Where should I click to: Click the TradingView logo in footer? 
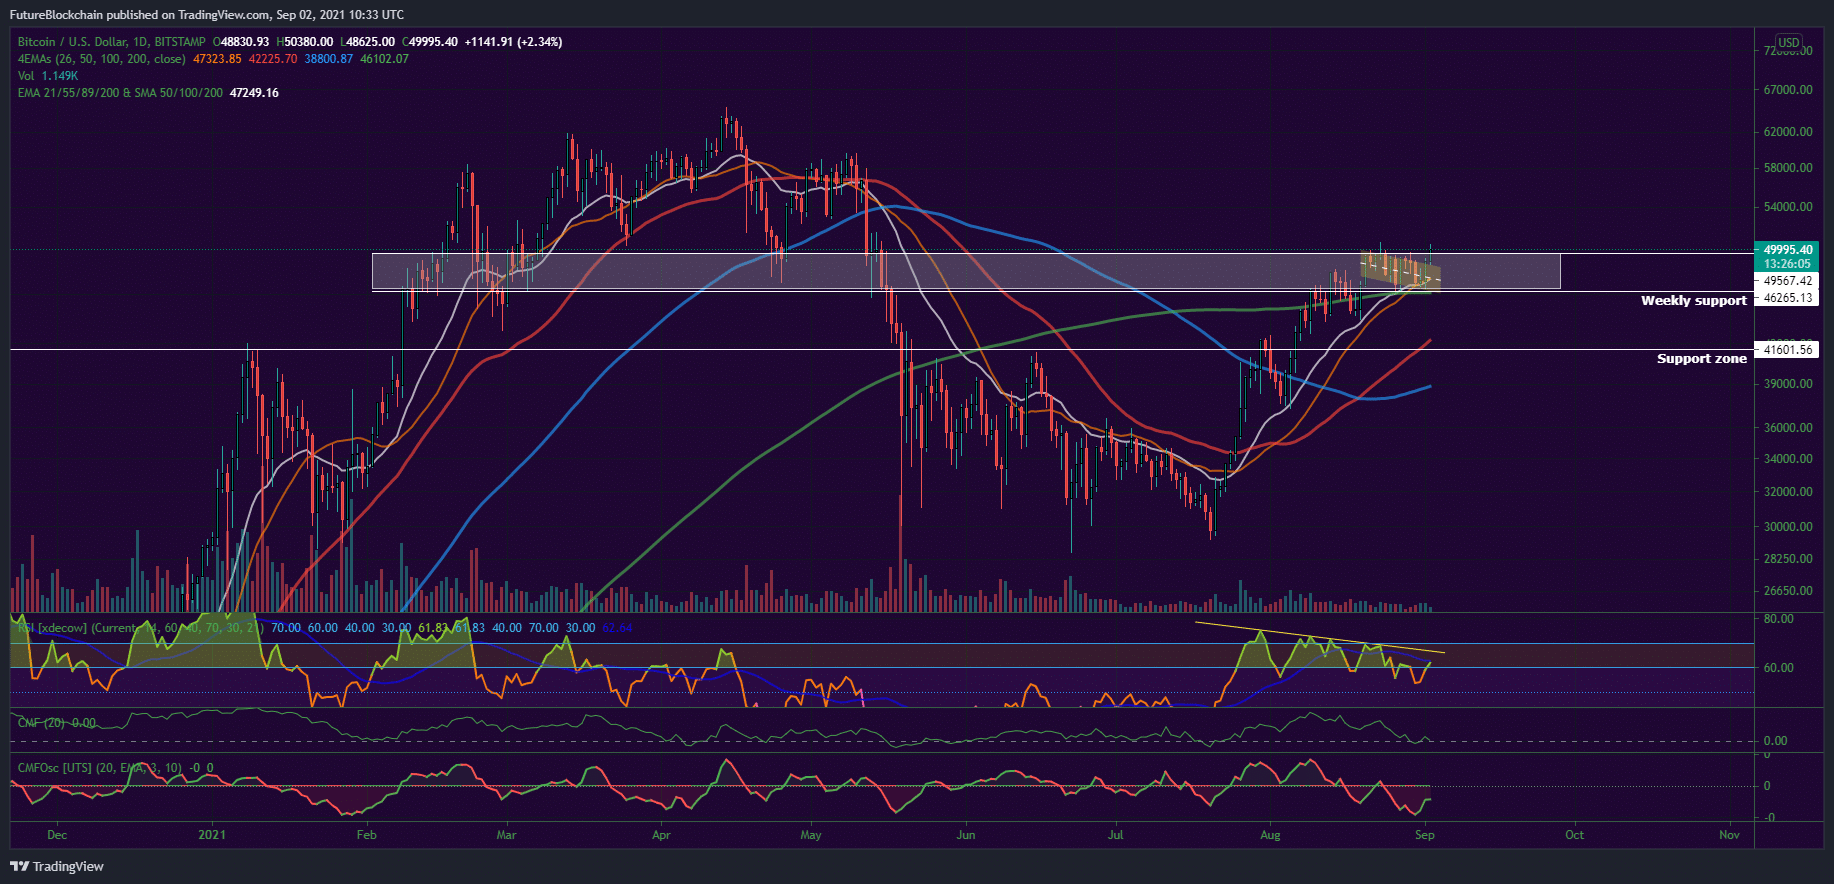(57, 866)
